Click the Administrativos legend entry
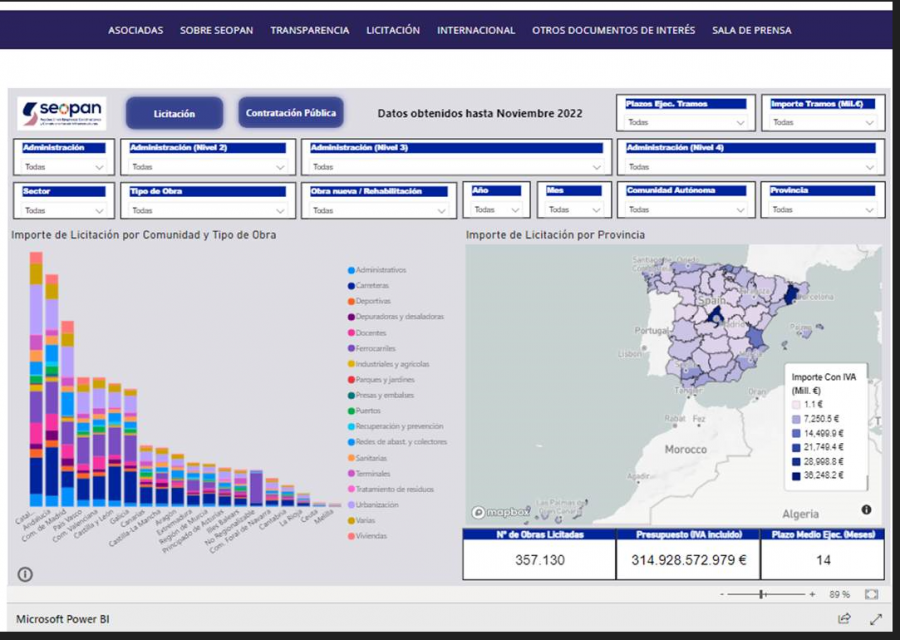900x640 pixels. click(377, 270)
